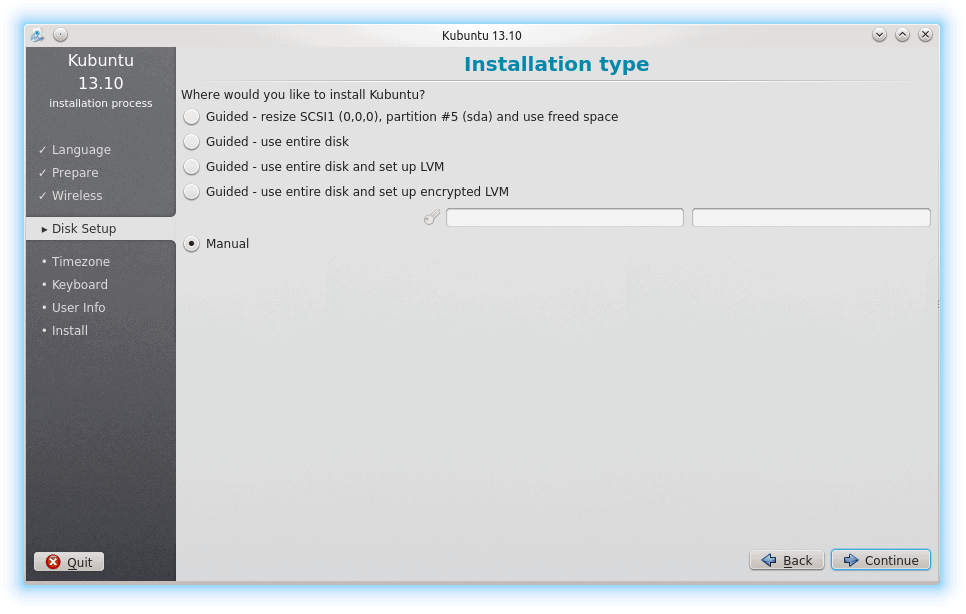Click 'Where would you like to install Kubuntu?' text
966x614 pixels.
coord(302,95)
